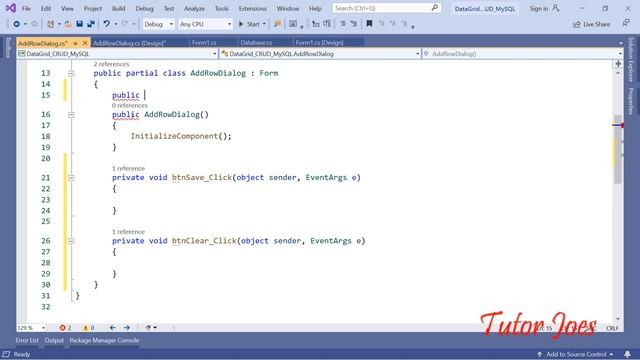
Task: Click the search magnifier icon
Action: (435, 8)
